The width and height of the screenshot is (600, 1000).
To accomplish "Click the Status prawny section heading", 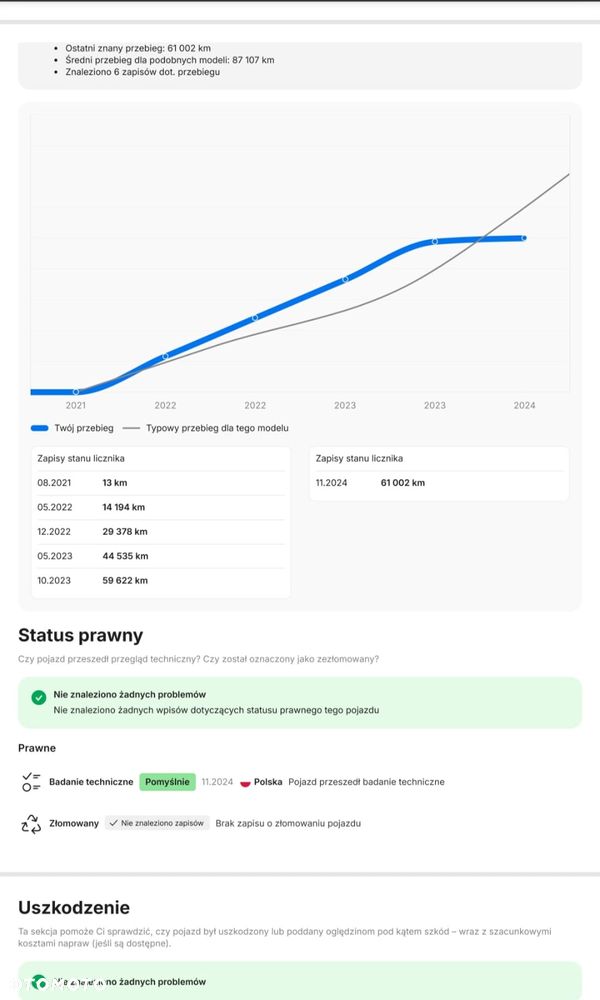I will (x=80, y=635).
